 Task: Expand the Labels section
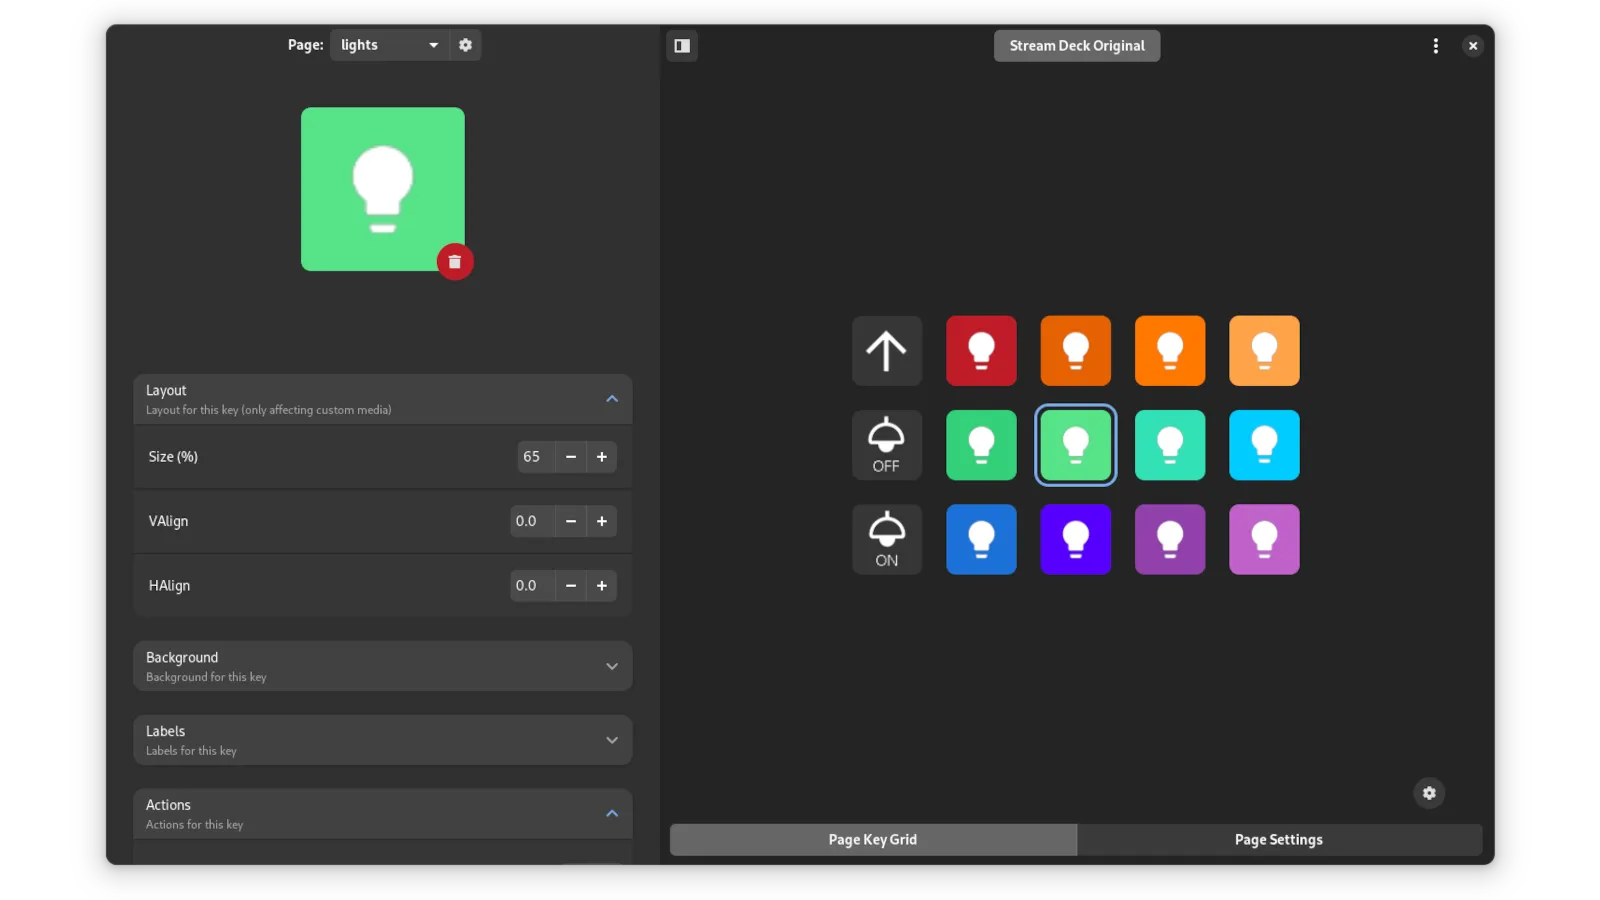pyautogui.click(x=612, y=740)
